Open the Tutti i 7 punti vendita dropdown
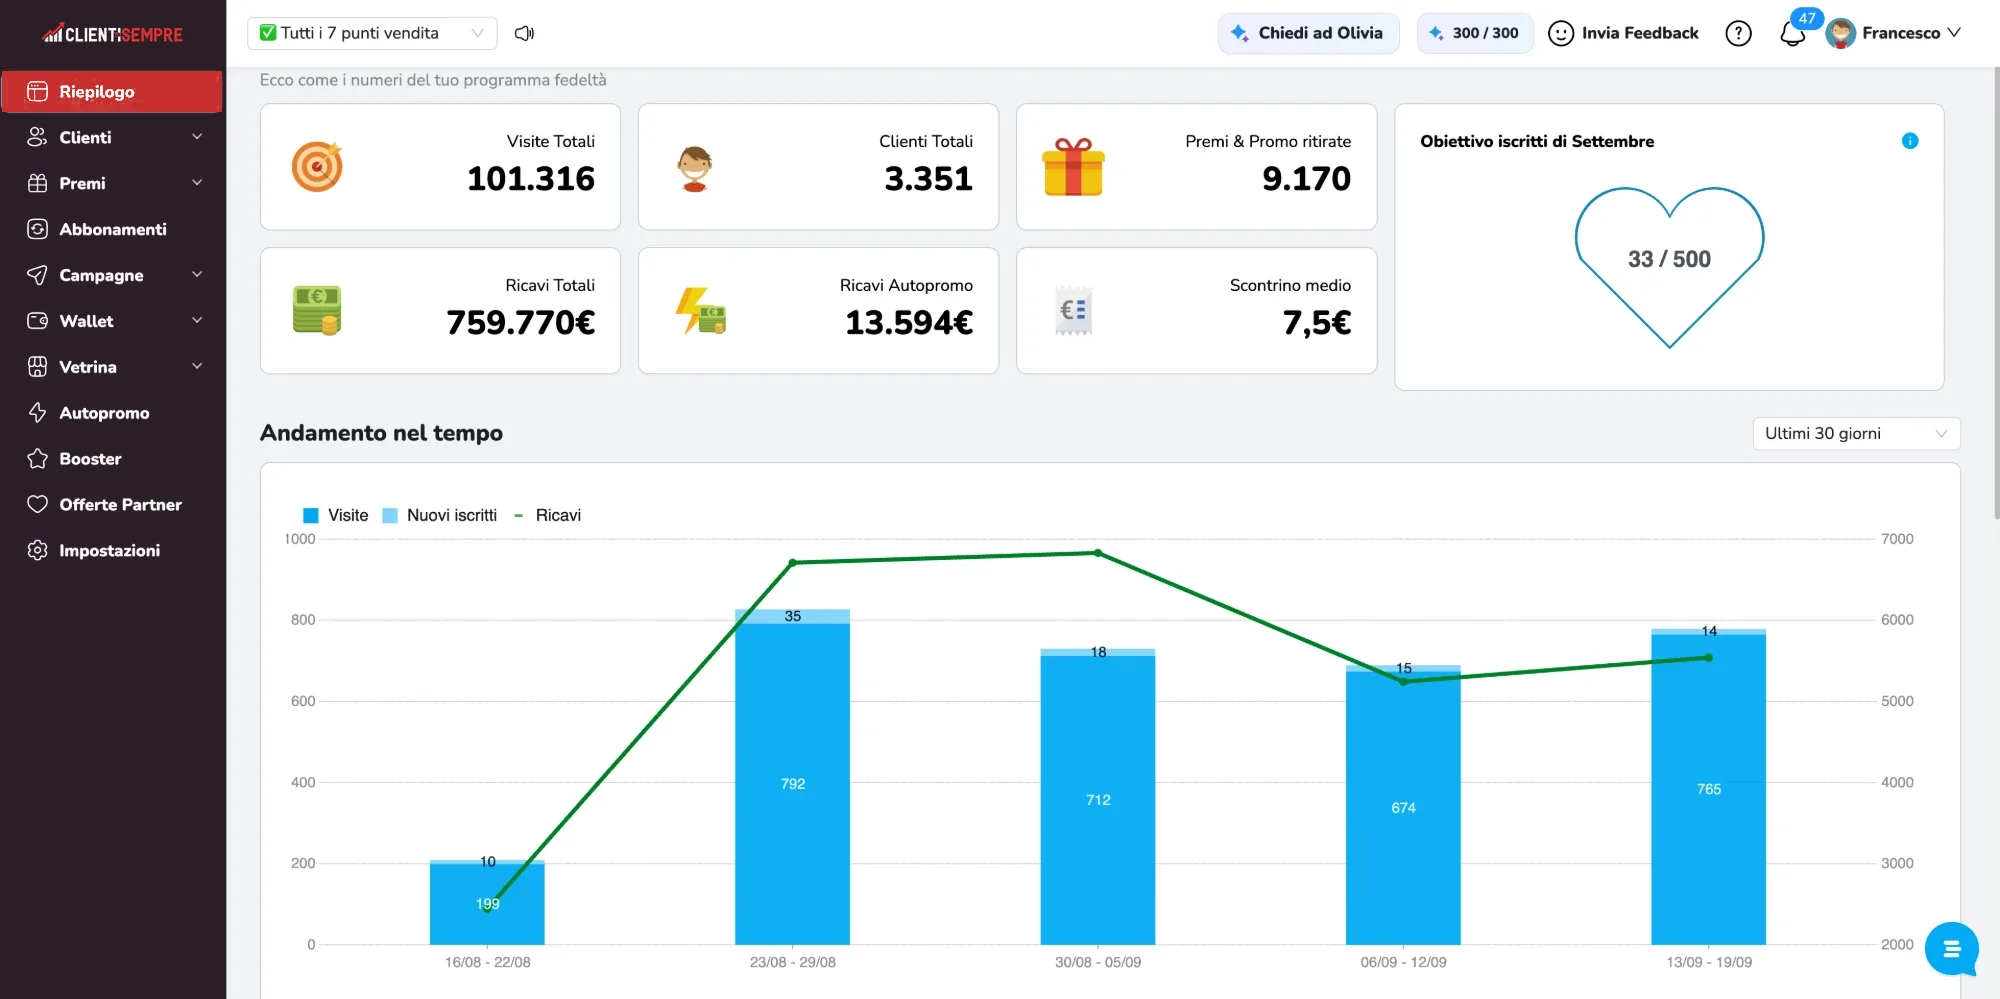2000x999 pixels. tap(372, 33)
